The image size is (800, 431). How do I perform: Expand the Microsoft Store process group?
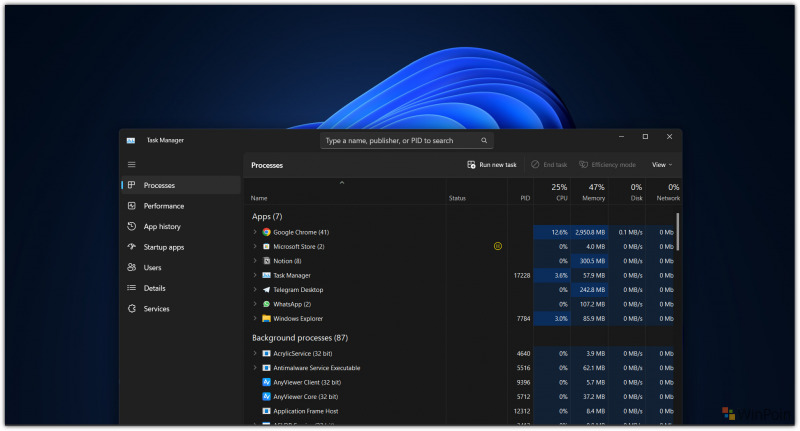255,246
